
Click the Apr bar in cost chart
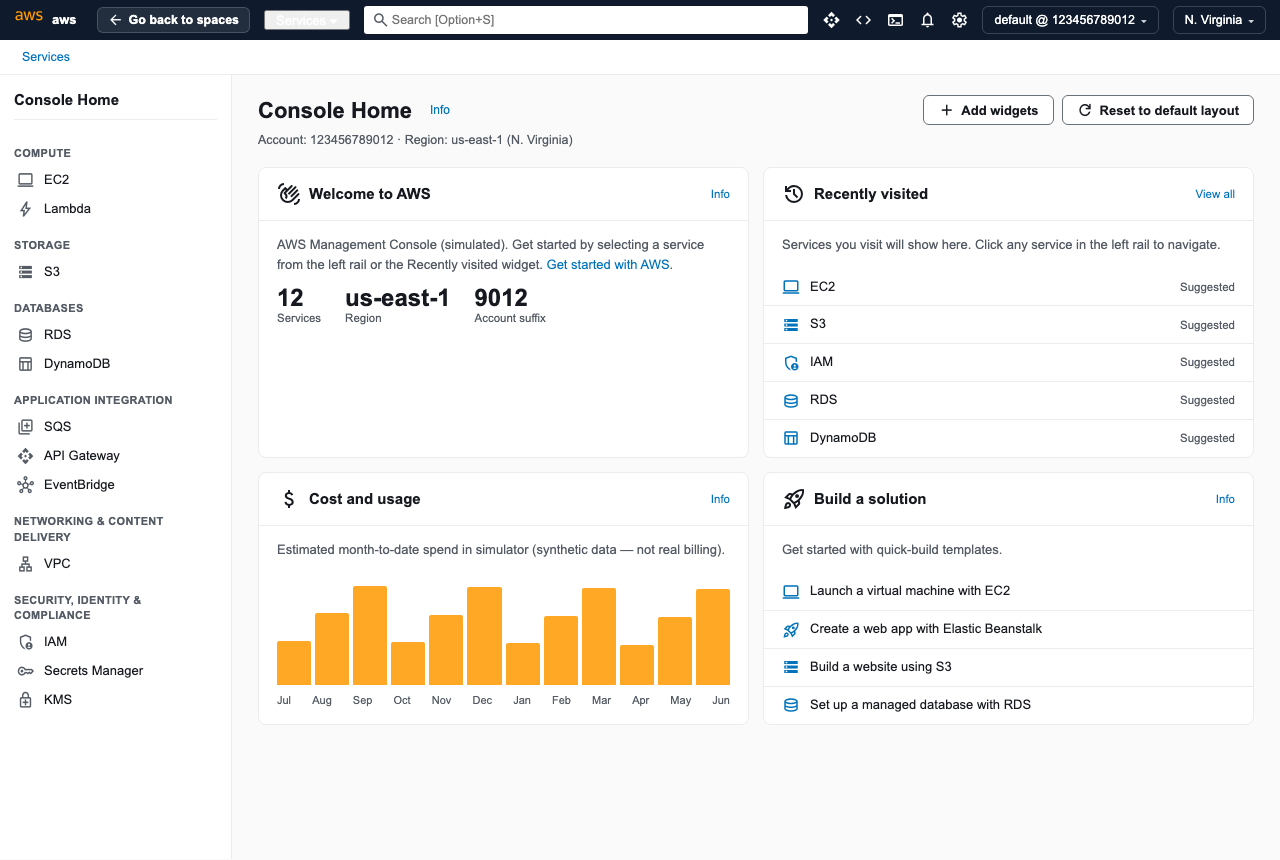pos(637,665)
